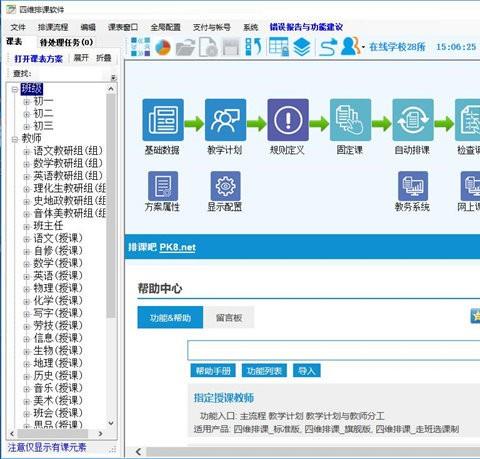
Task: Open the dropdown arrow on the 查找 field
Action: tap(114, 77)
